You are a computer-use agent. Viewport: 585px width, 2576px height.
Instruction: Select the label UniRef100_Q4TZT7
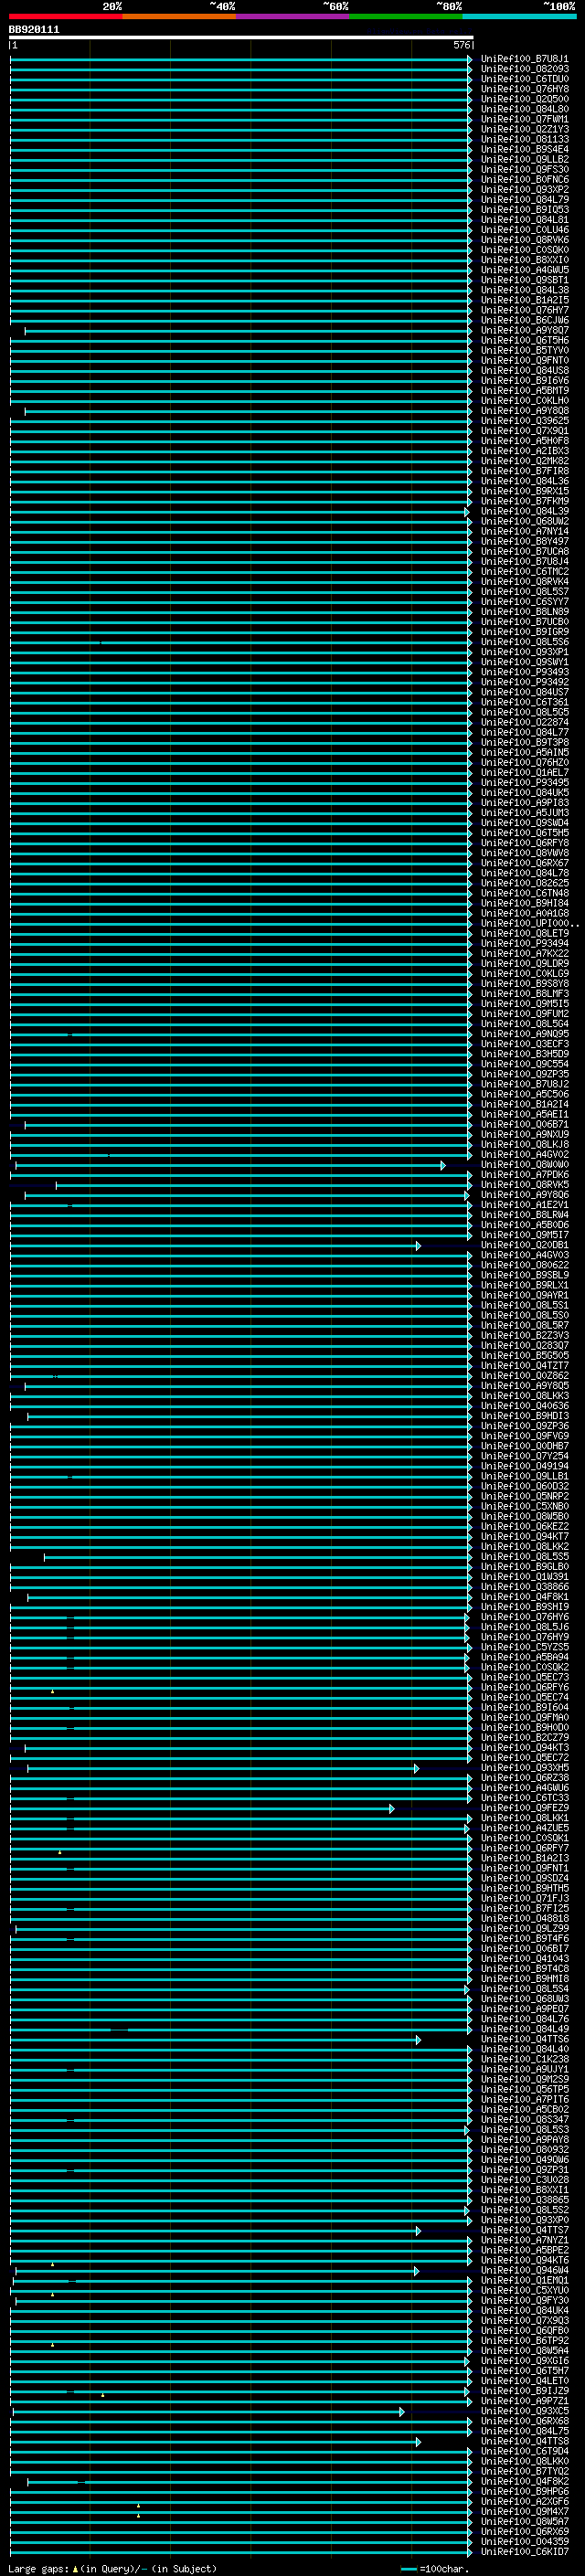(x=525, y=1366)
